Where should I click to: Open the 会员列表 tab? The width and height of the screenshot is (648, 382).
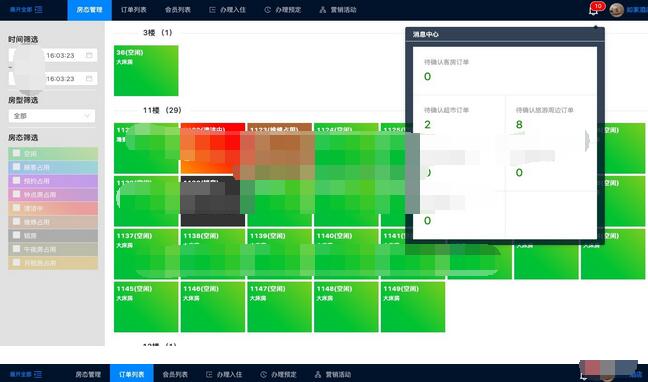point(178,10)
